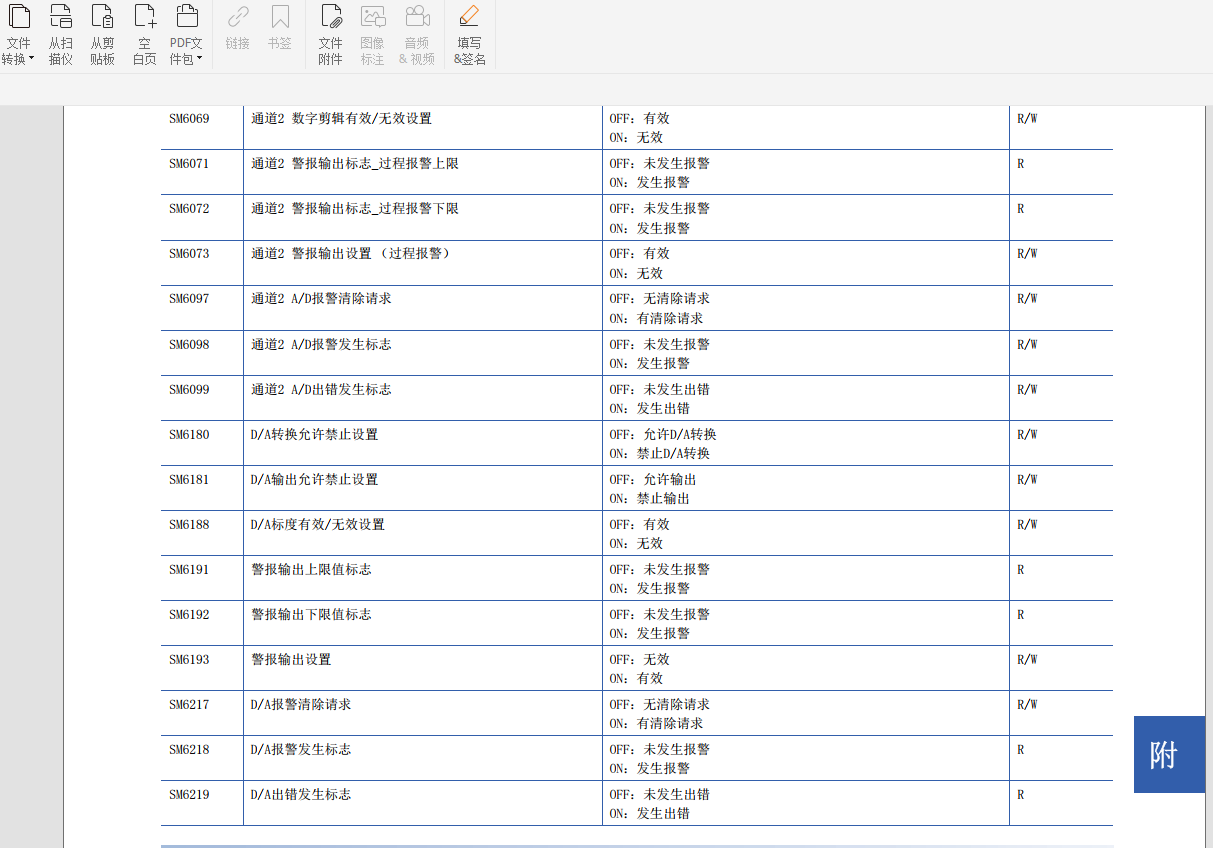Click the text ON：禁止D/A转换
Viewport: 1213px width, 848px height.
click(659, 454)
